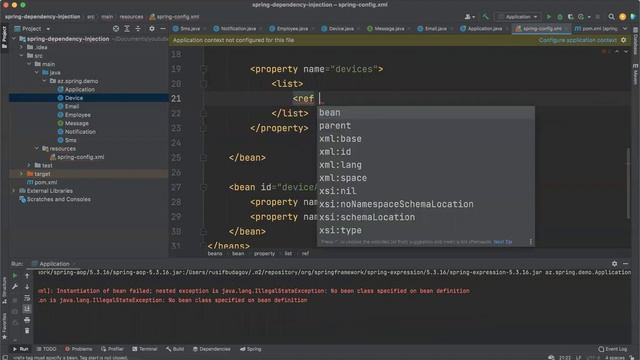
Task: Expand External Libraries node
Action: (x=14, y=191)
